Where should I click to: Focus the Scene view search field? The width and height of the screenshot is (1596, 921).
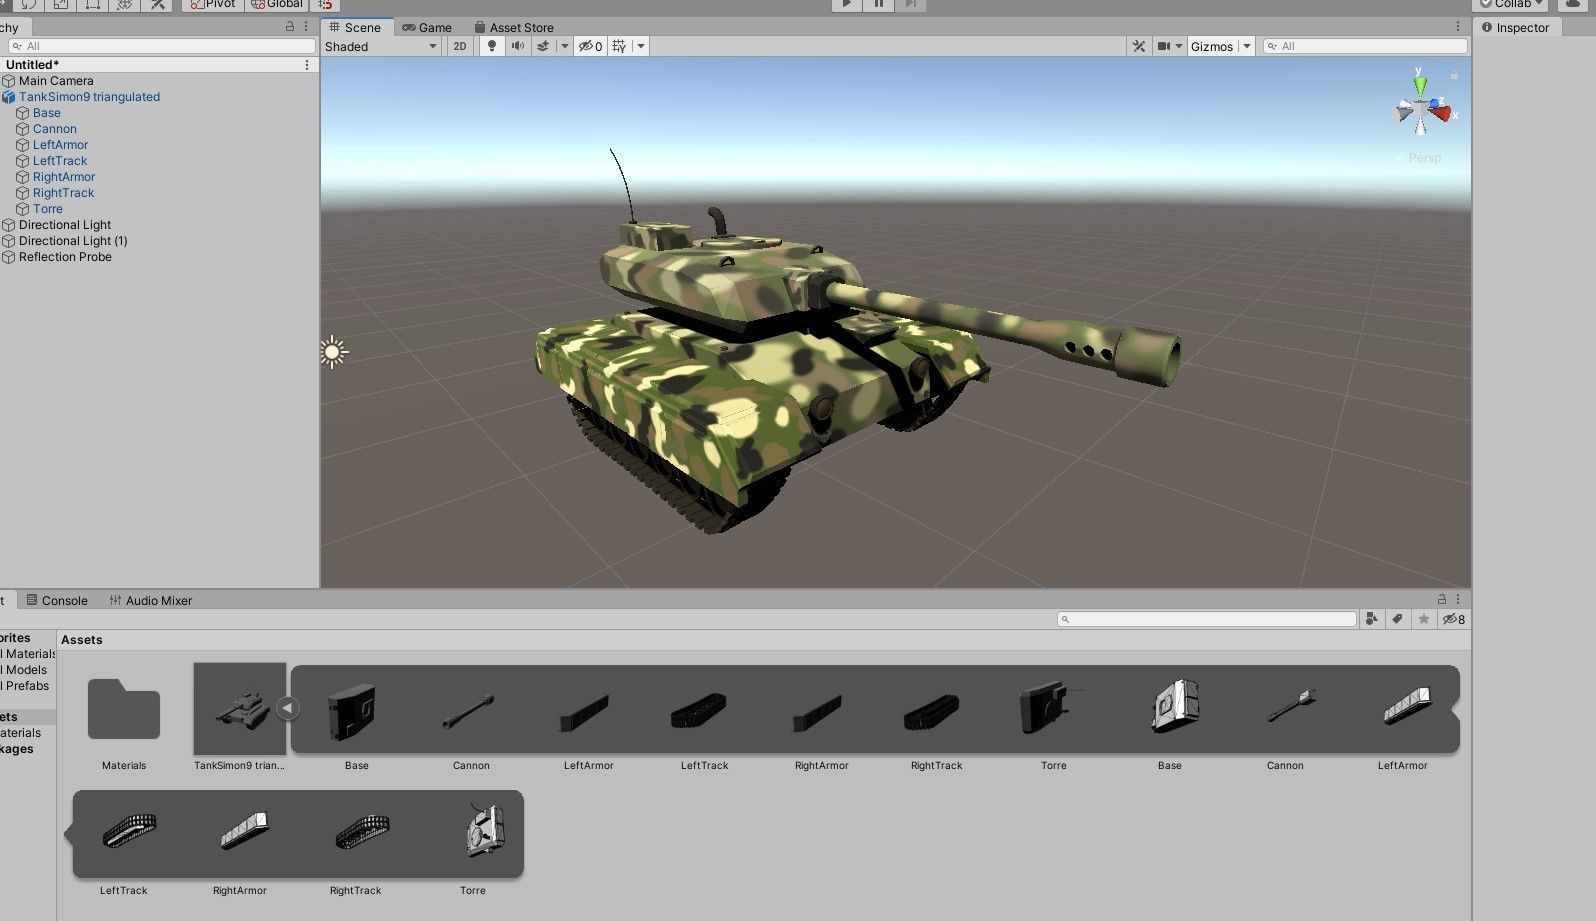point(1365,46)
